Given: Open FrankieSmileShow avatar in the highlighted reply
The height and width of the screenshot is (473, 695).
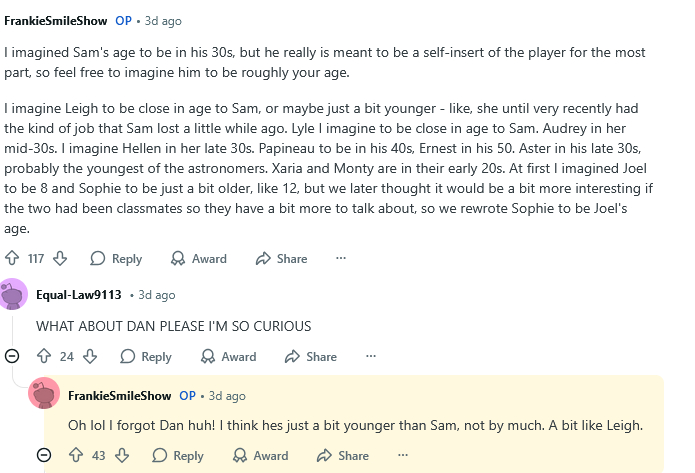Looking at the screenshot, I should (x=46, y=395).
